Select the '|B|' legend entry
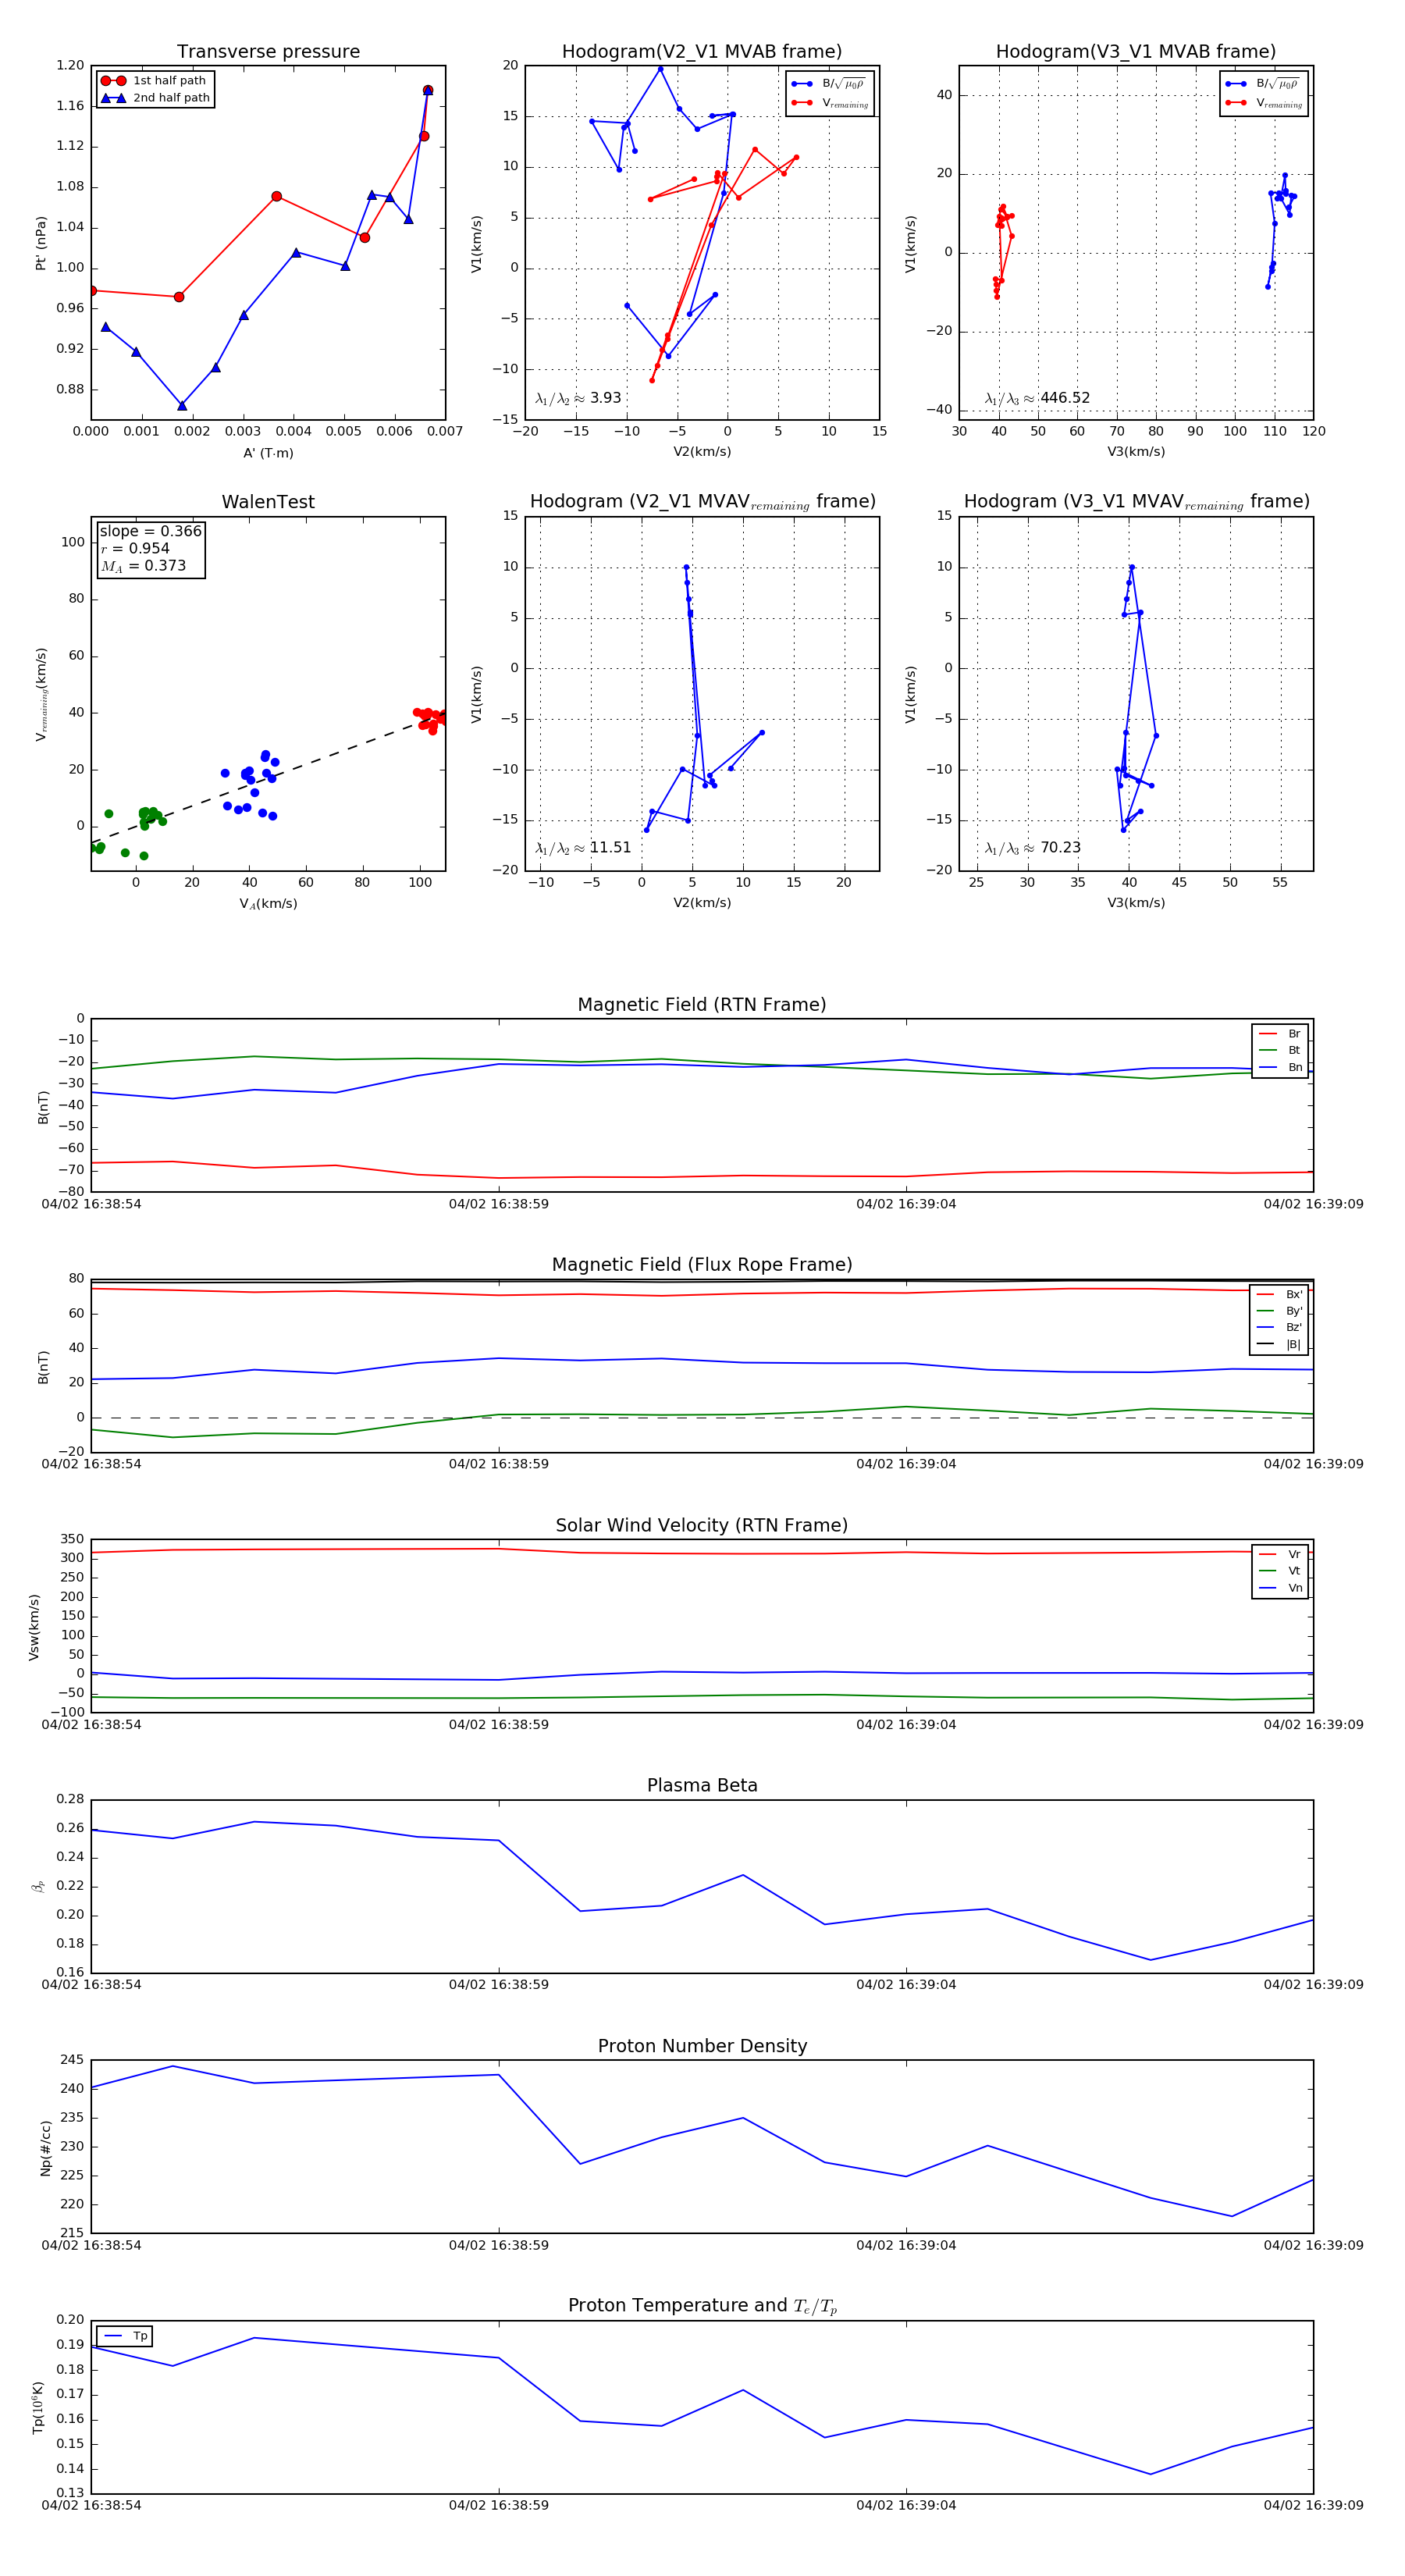 (x=1279, y=1344)
